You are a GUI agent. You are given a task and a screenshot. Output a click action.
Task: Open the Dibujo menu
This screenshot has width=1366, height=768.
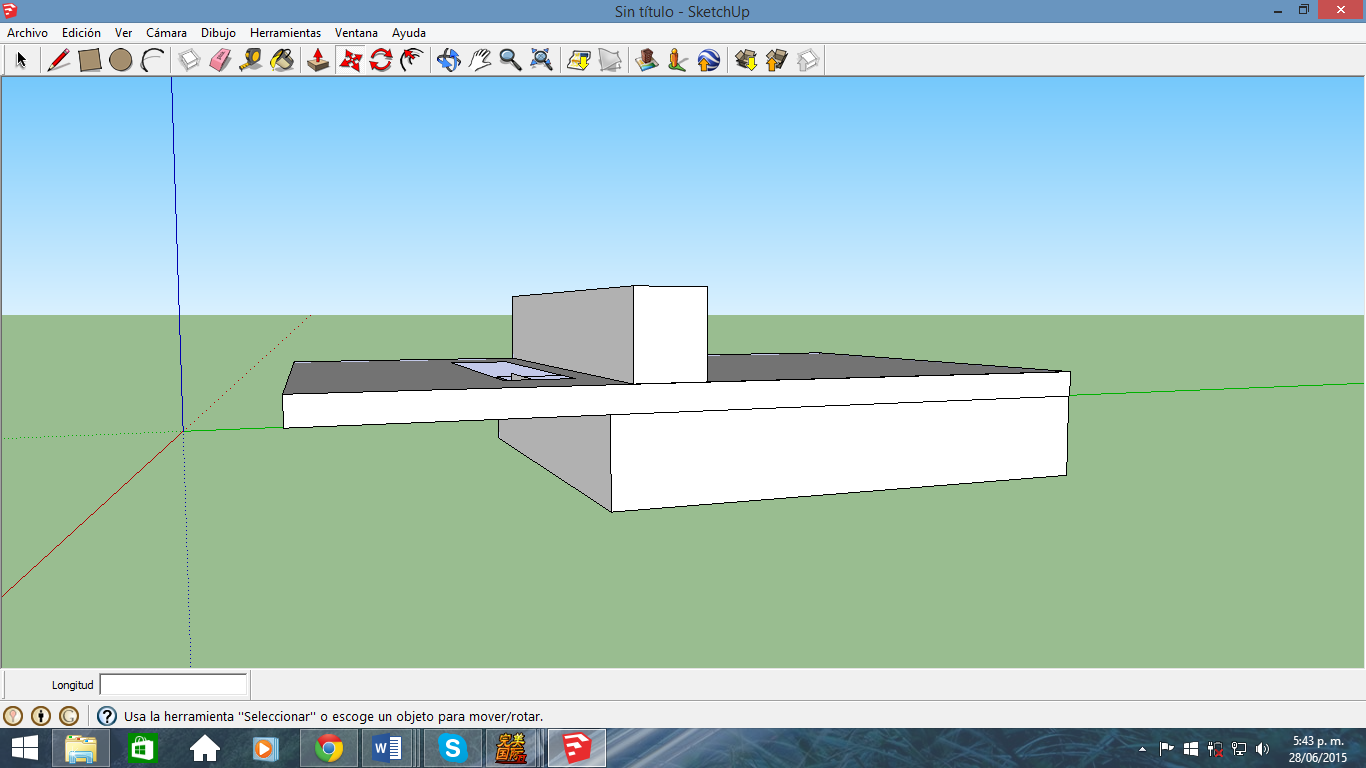[218, 33]
